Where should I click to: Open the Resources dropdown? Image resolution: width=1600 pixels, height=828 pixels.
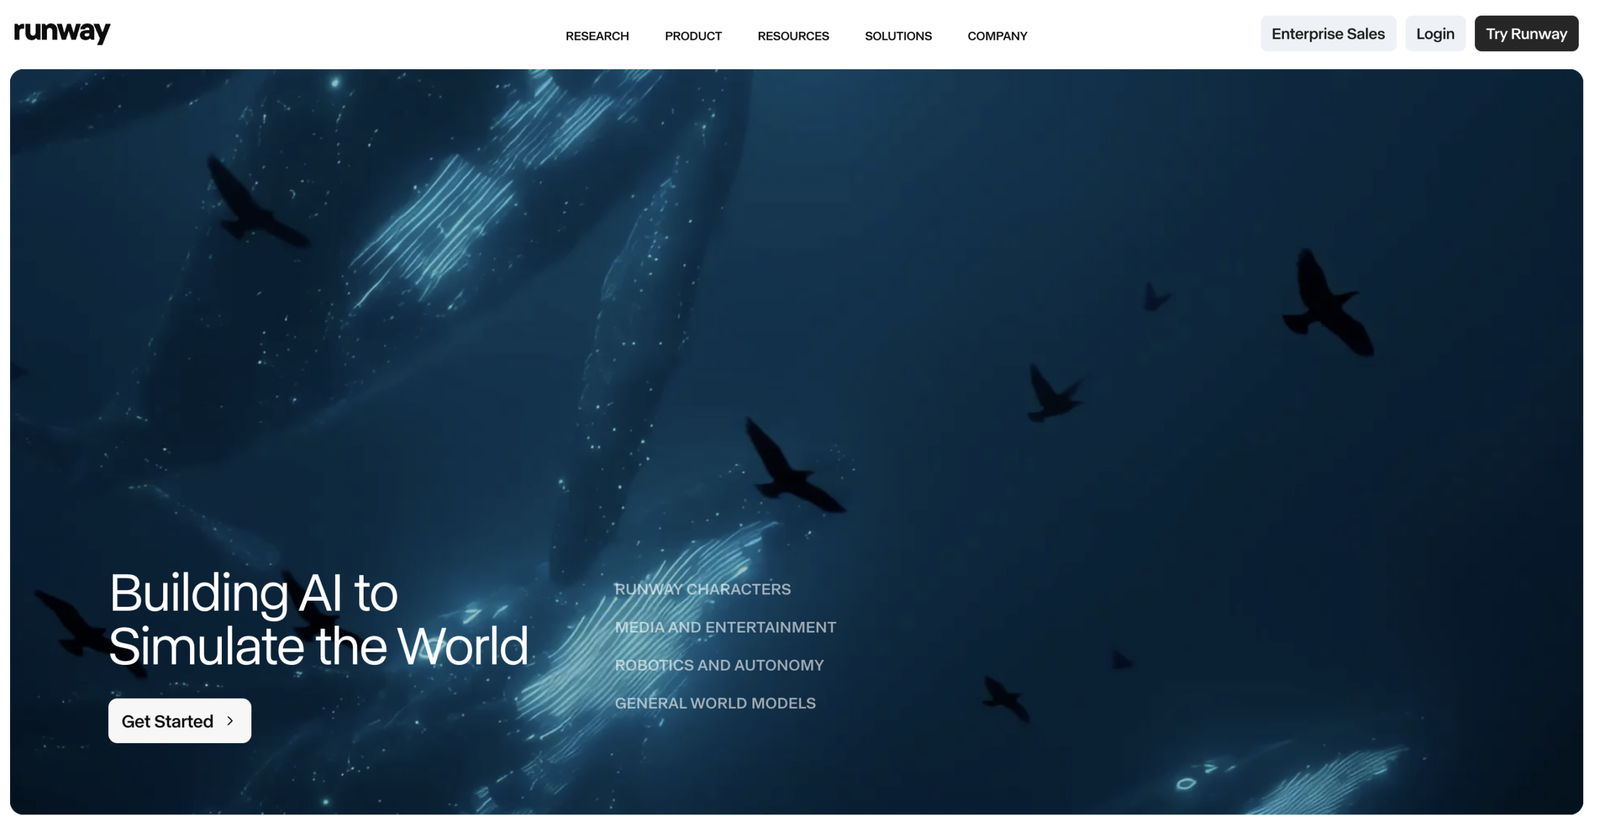[793, 36]
